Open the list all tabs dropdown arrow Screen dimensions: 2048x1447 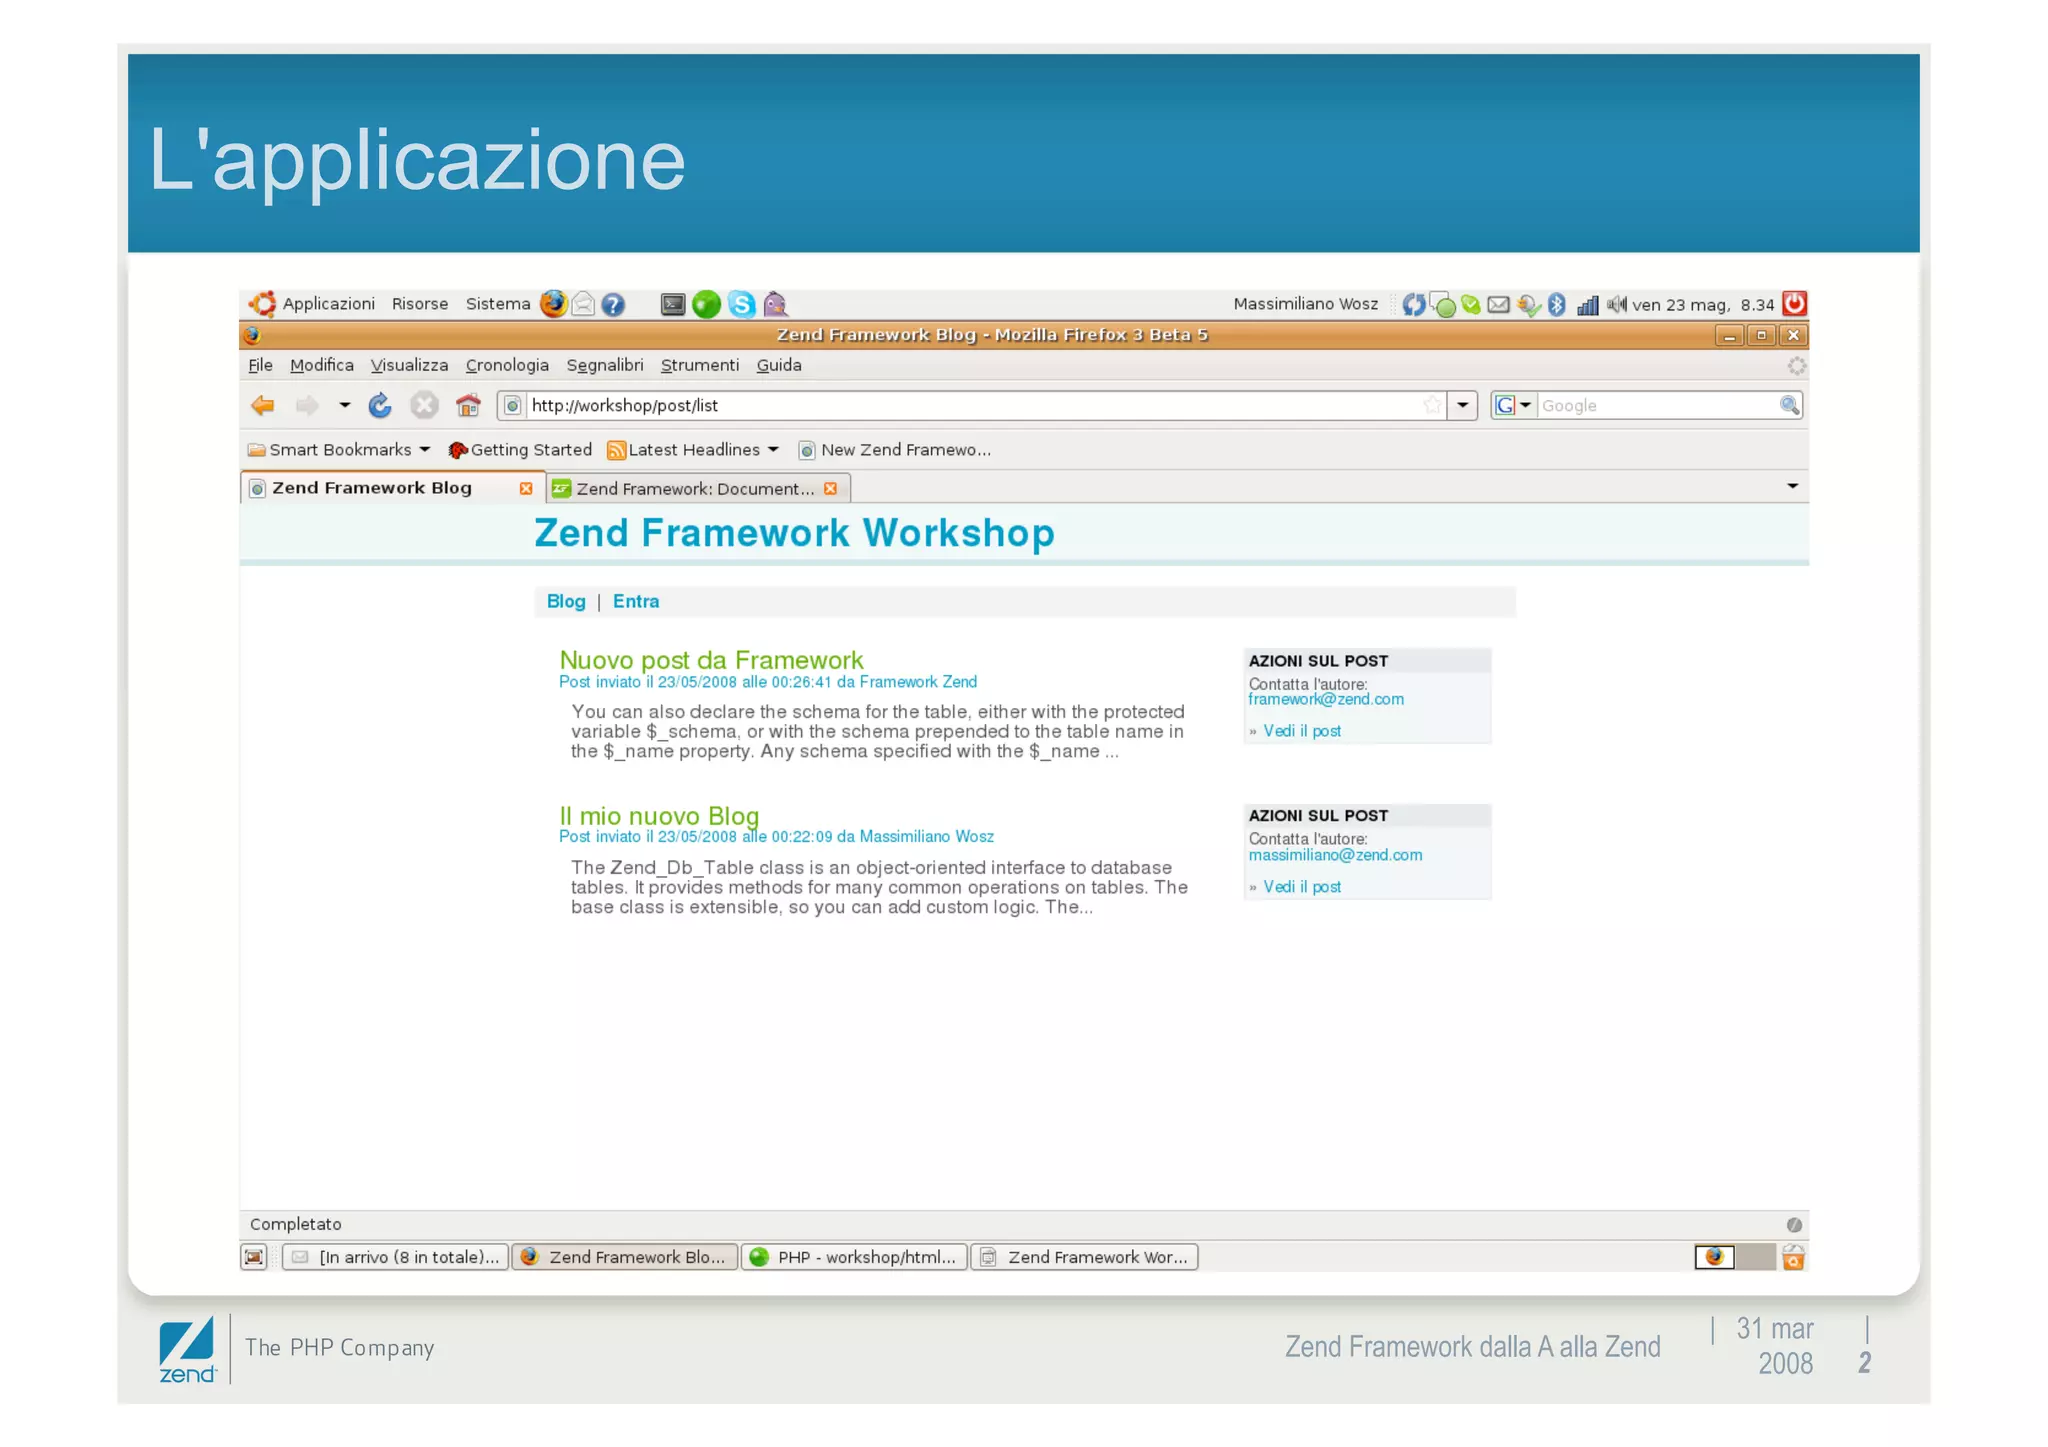click(x=1792, y=486)
